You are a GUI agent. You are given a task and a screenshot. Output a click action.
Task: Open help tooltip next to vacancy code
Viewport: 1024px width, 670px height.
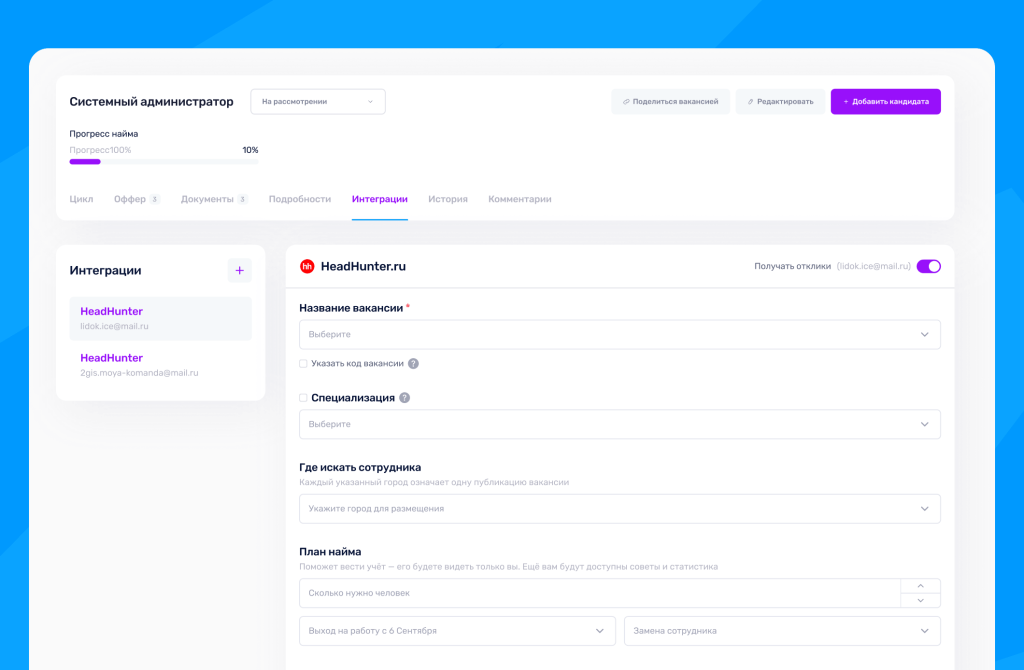[413, 364]
